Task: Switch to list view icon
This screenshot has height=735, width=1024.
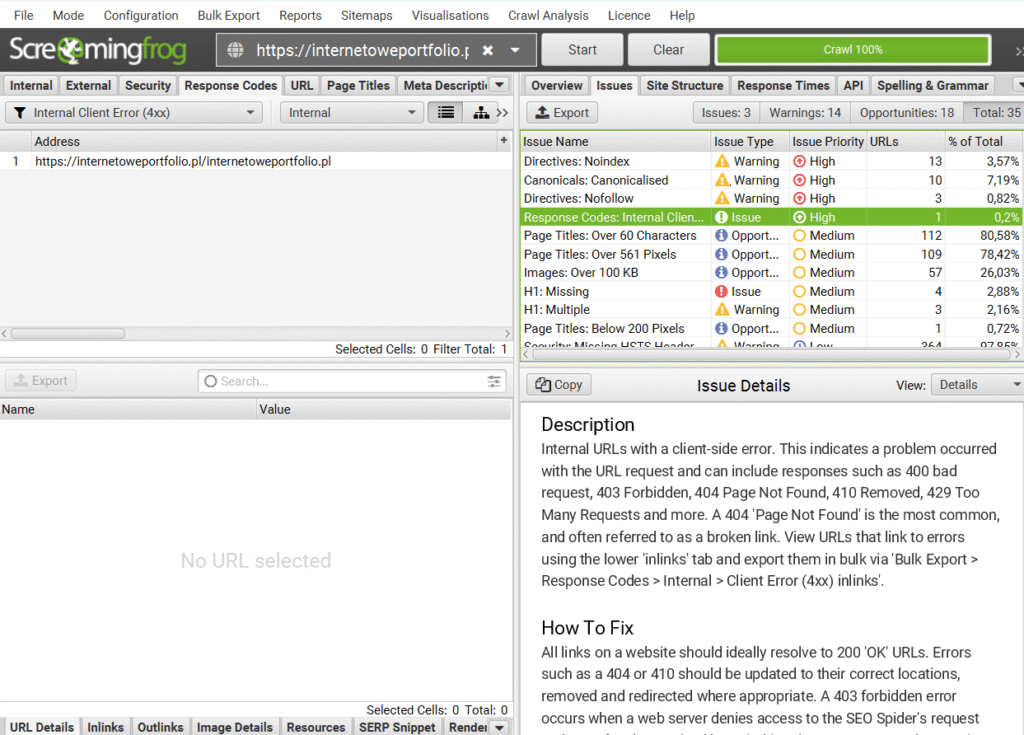Action: (446, 113)
